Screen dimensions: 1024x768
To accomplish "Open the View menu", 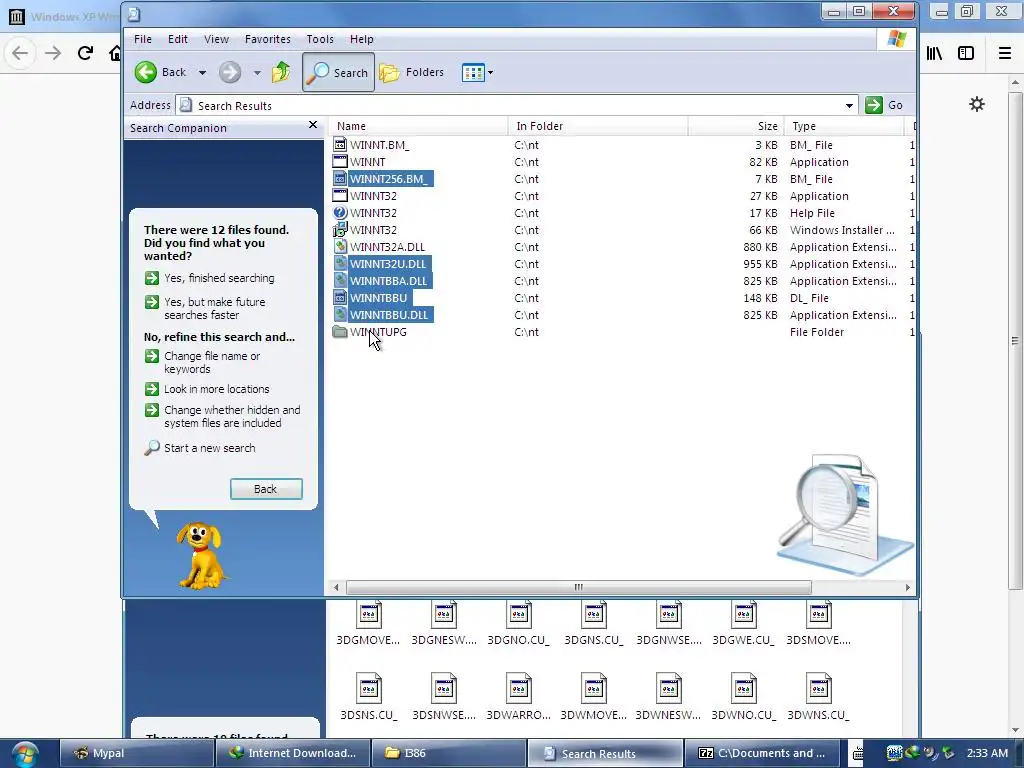I will point(216,39).
